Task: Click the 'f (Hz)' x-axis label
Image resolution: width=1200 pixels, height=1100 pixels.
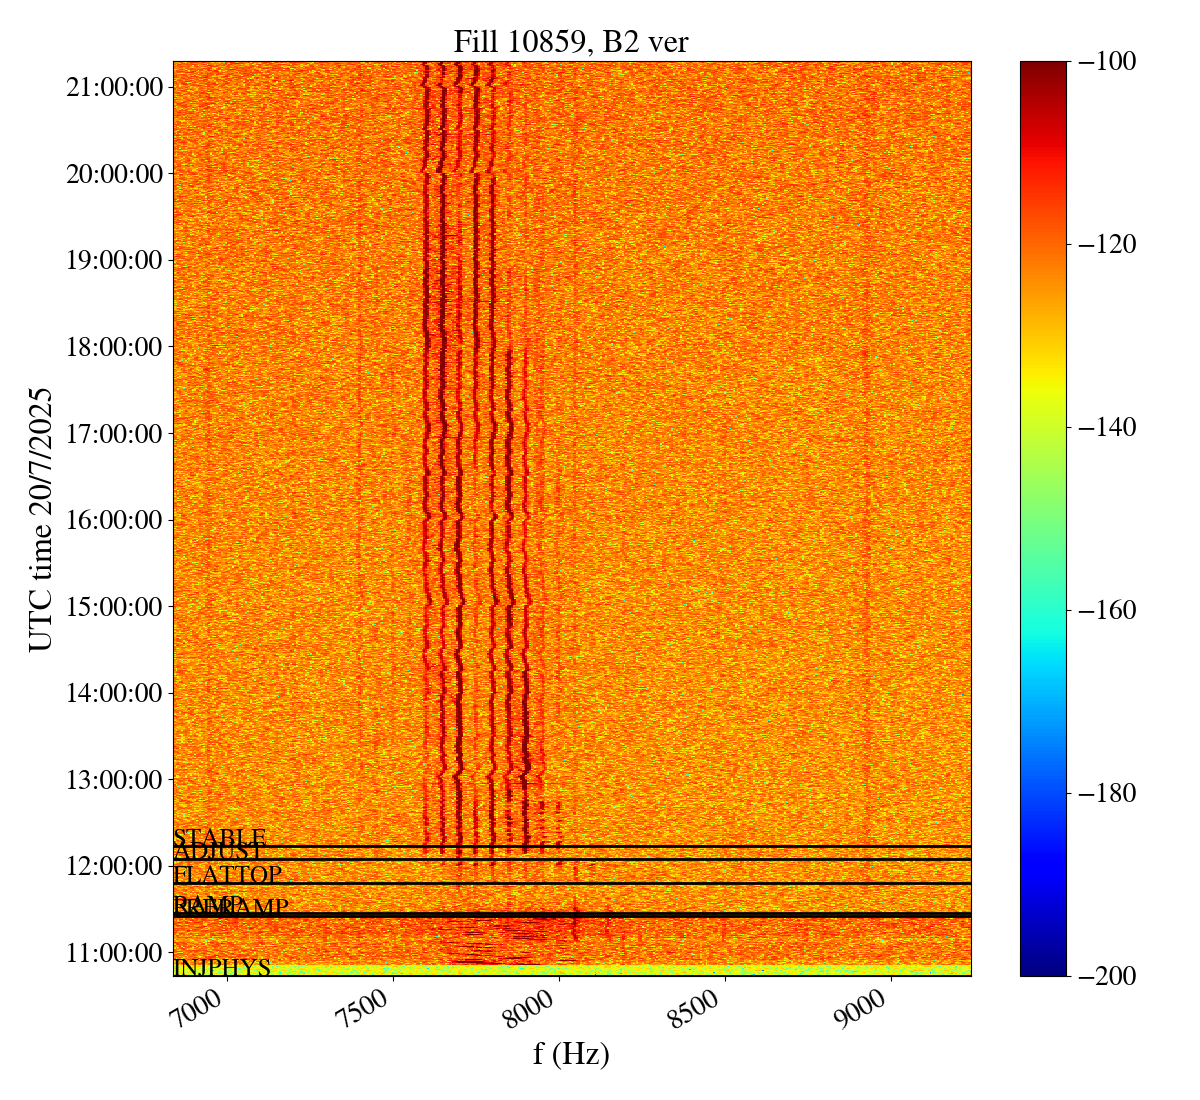Action: point(571,1053)
